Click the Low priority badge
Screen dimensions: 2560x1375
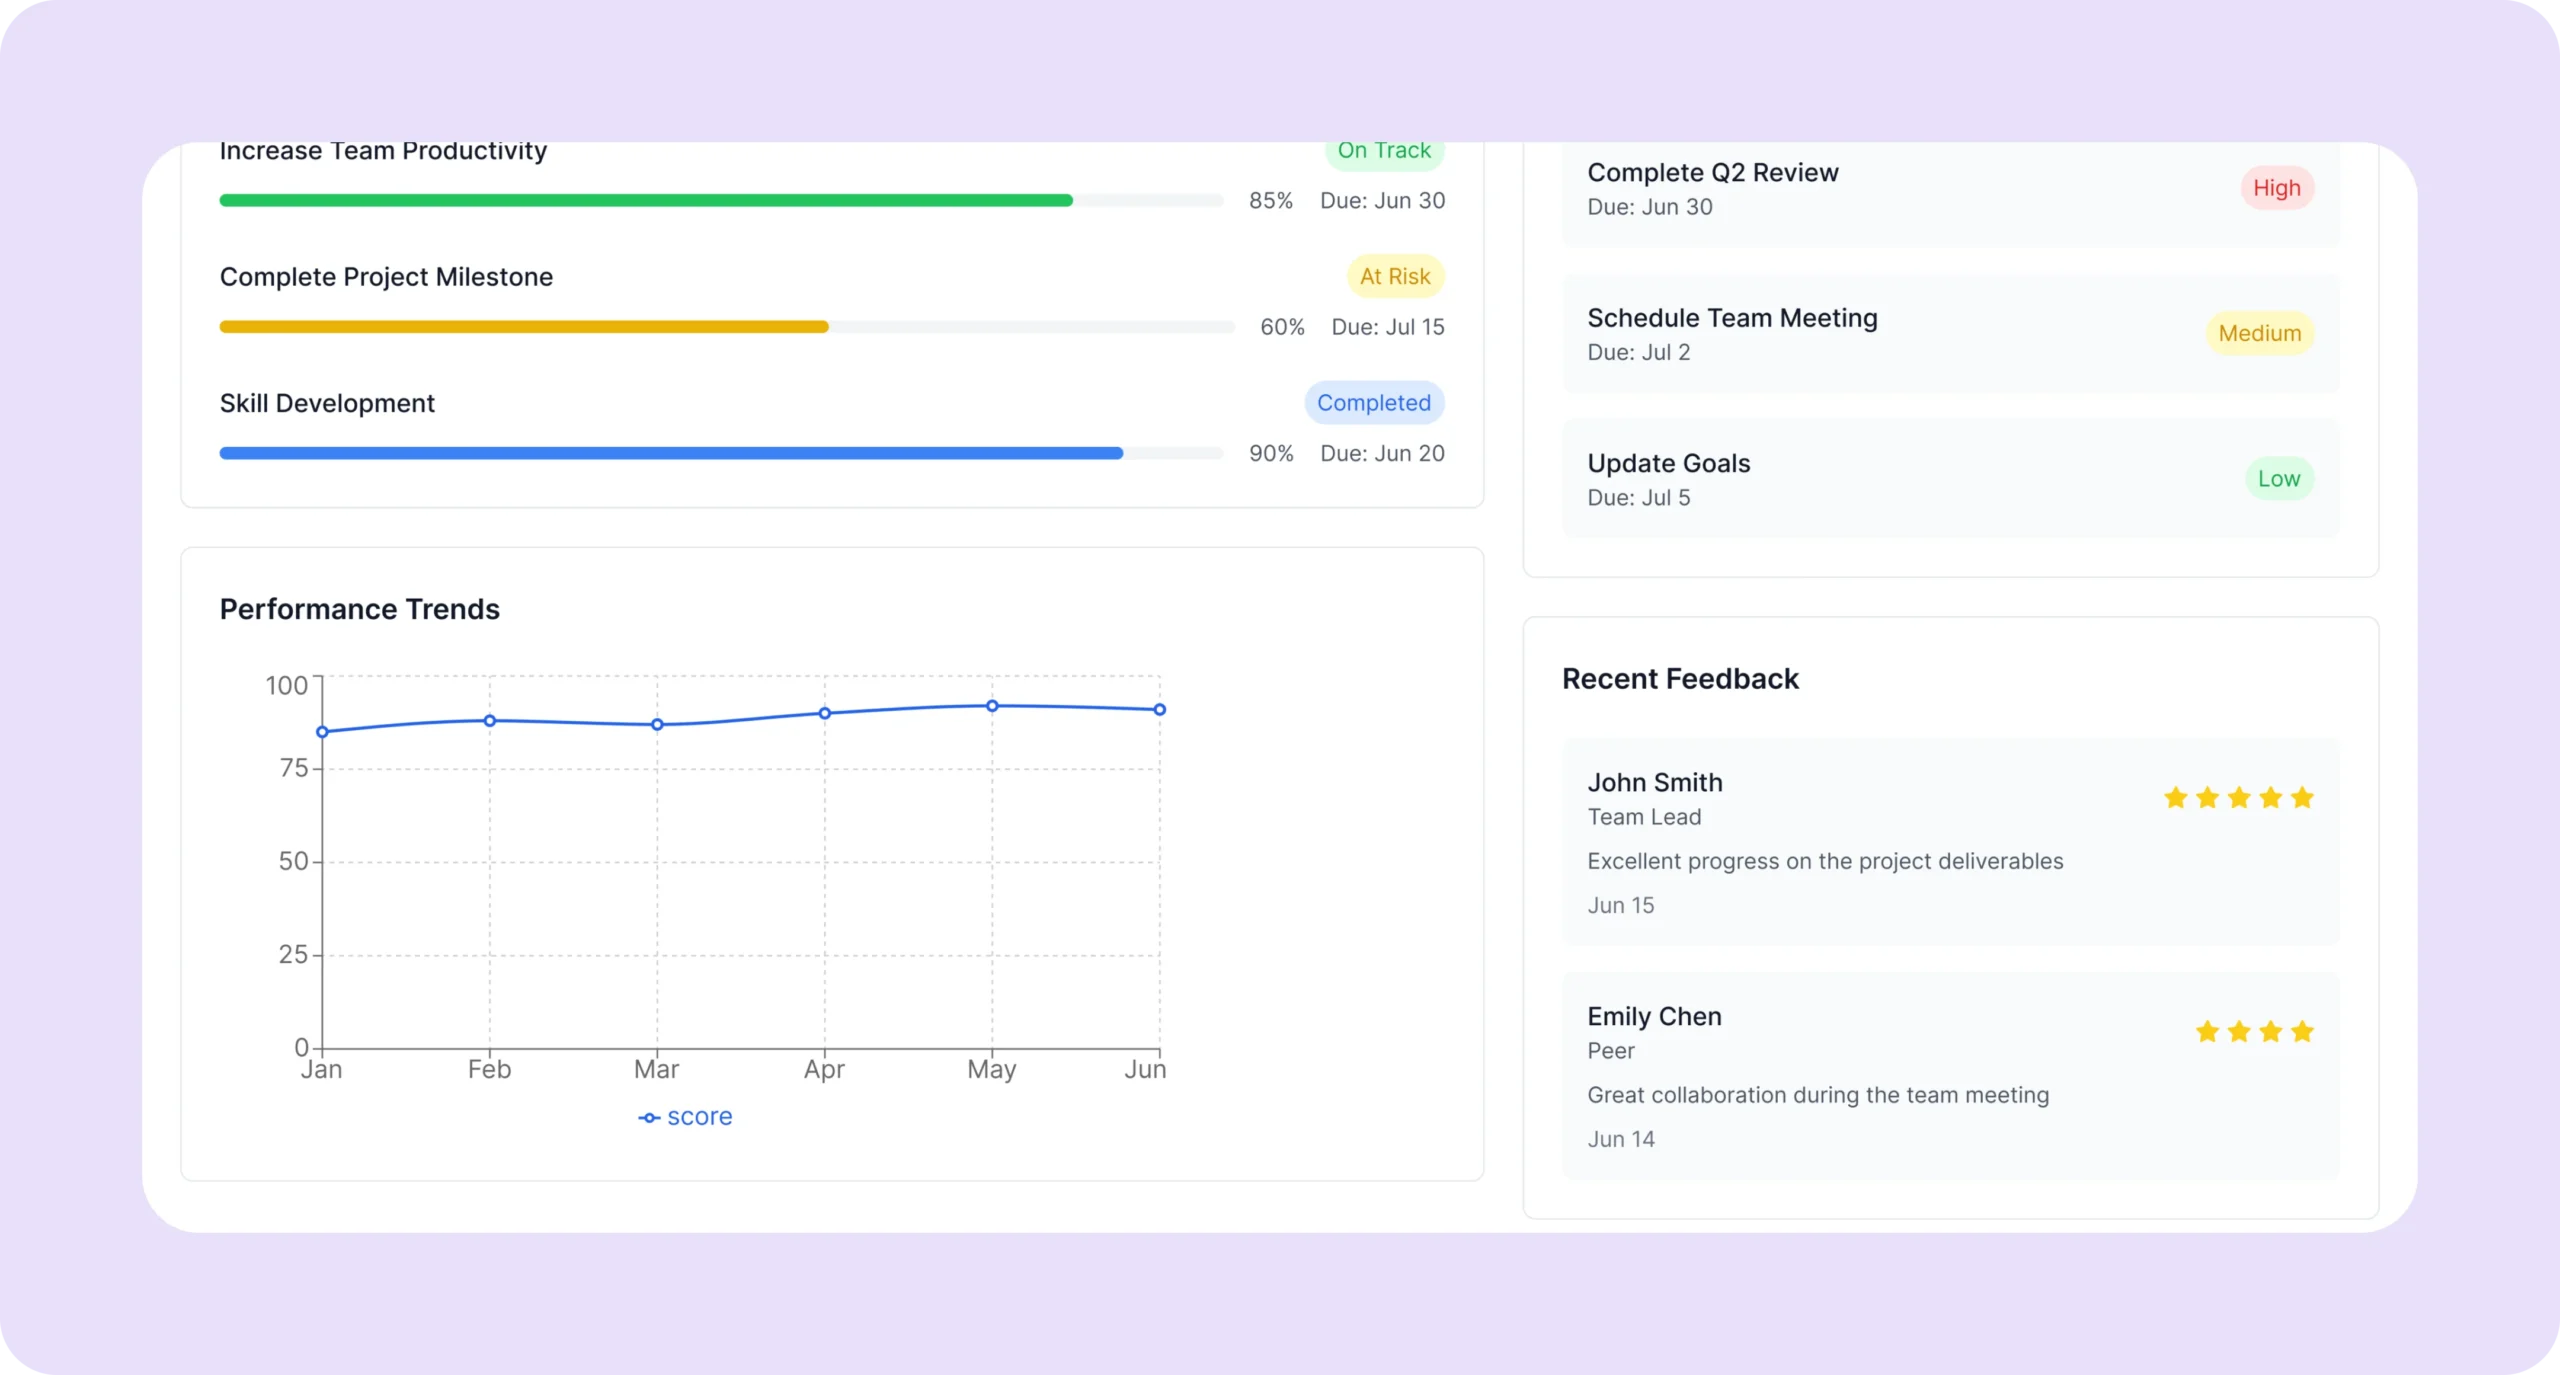pos(2278,479)
